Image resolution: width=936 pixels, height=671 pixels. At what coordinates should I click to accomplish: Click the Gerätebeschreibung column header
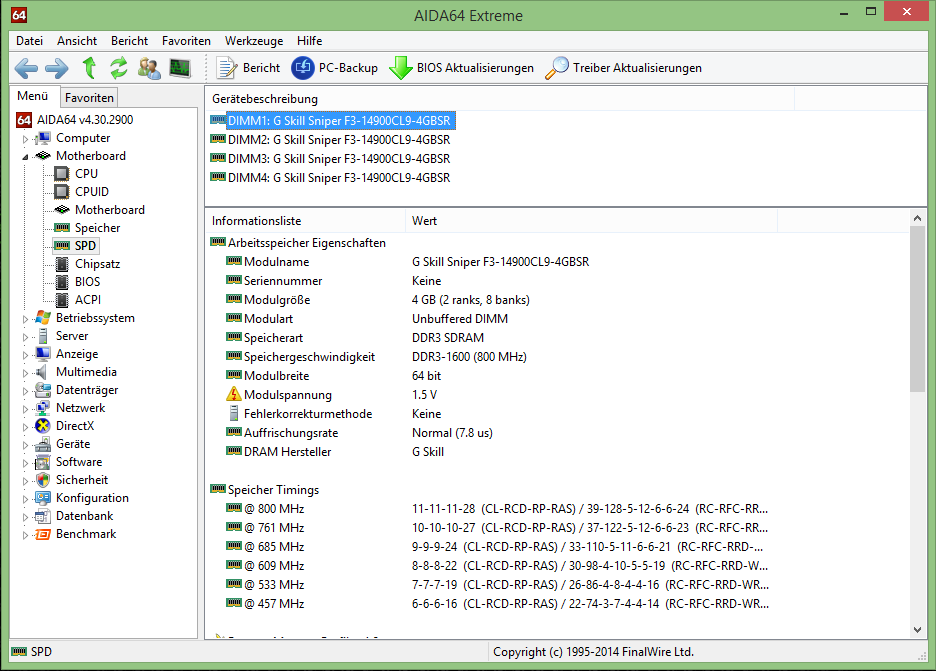(500, 99)
